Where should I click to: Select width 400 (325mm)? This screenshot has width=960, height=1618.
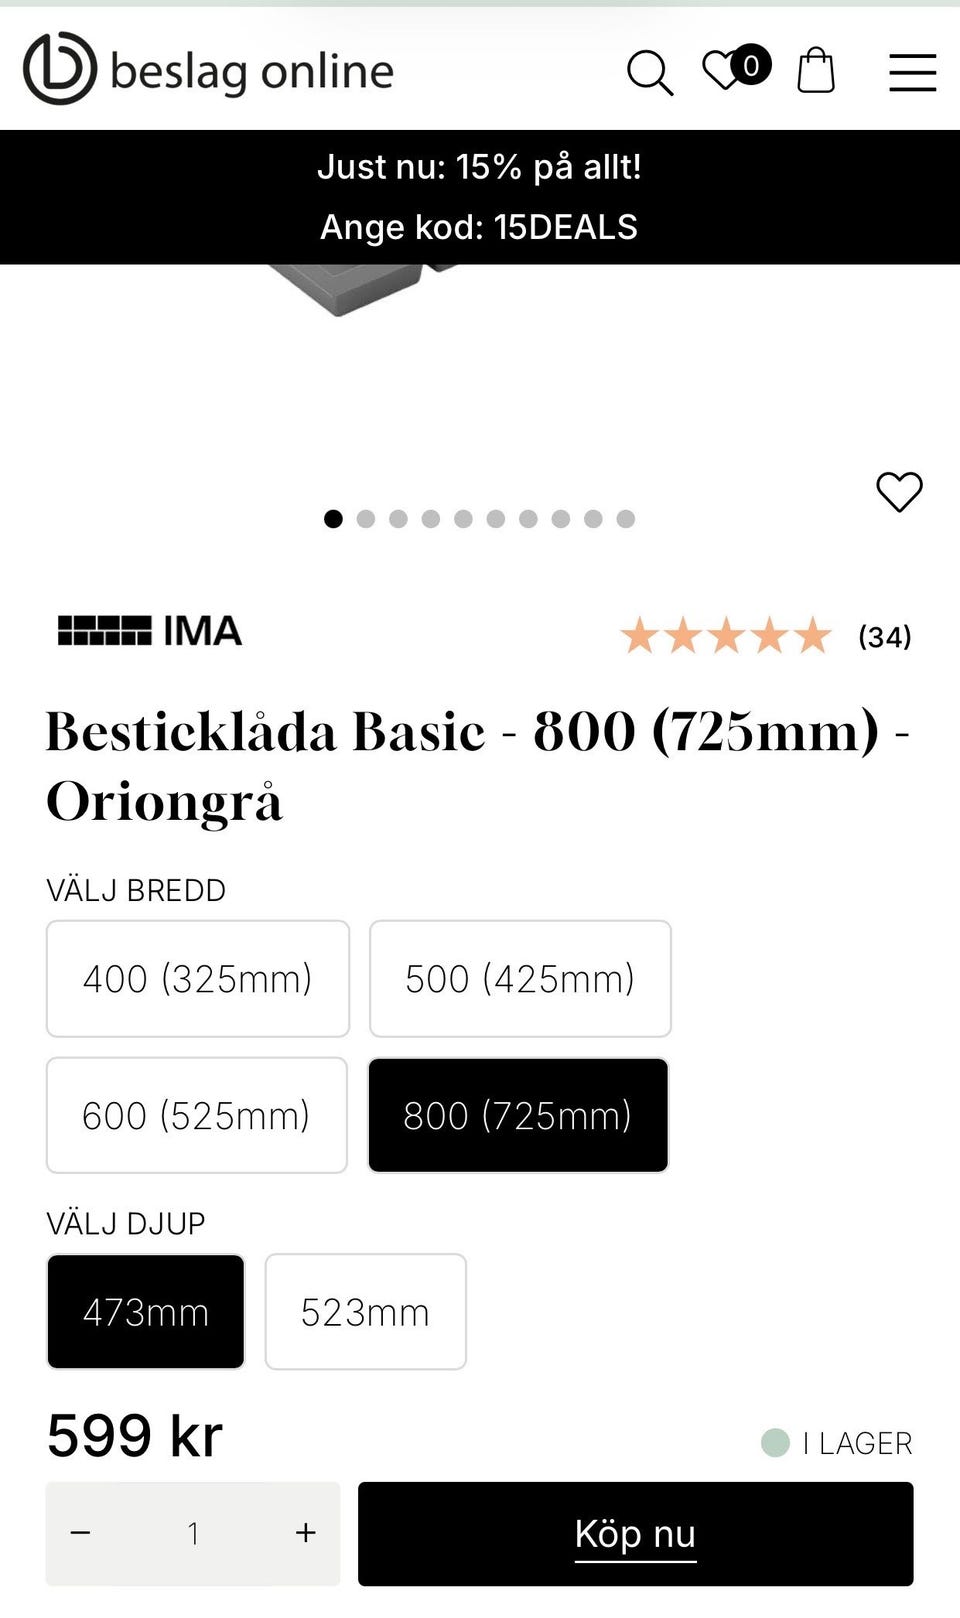(198, 979)
